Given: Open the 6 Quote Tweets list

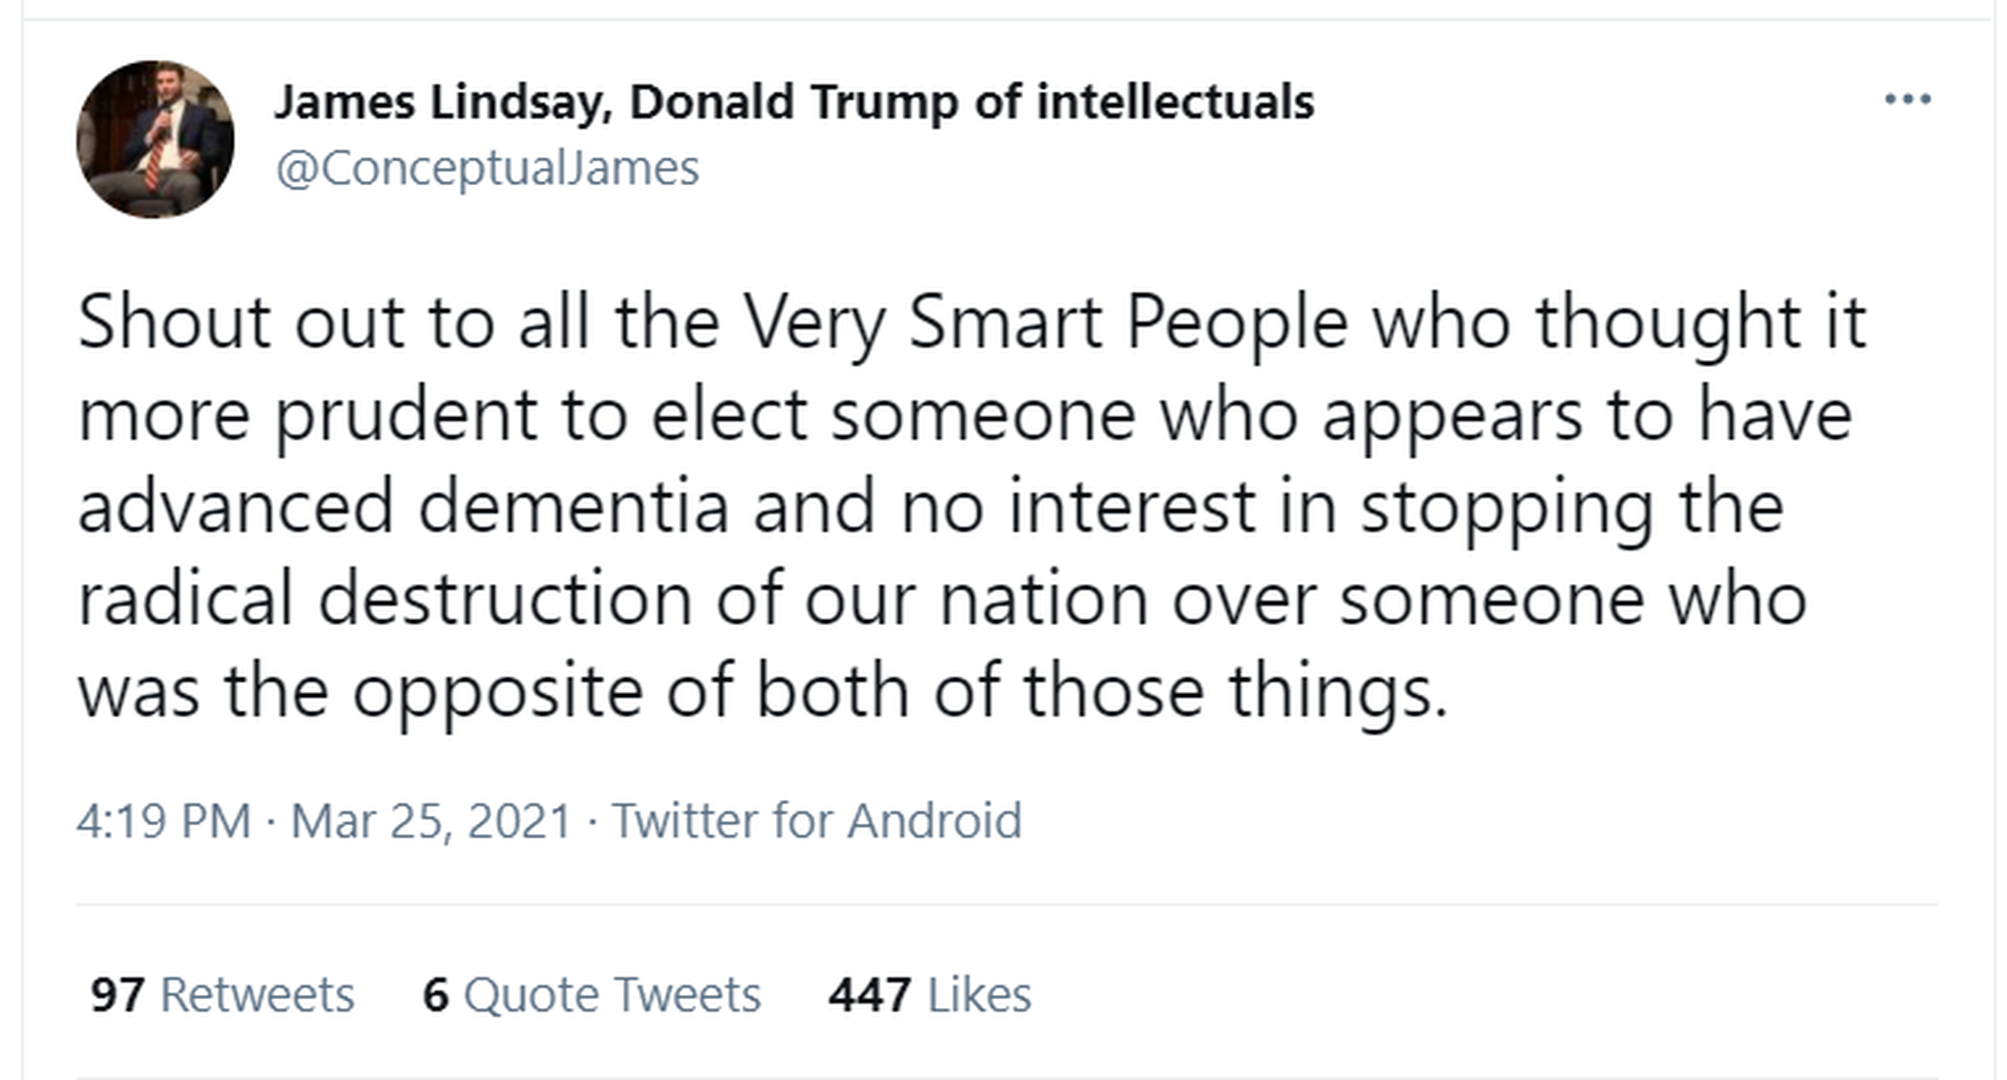Looking at the screenshot, I should point(591,995).
